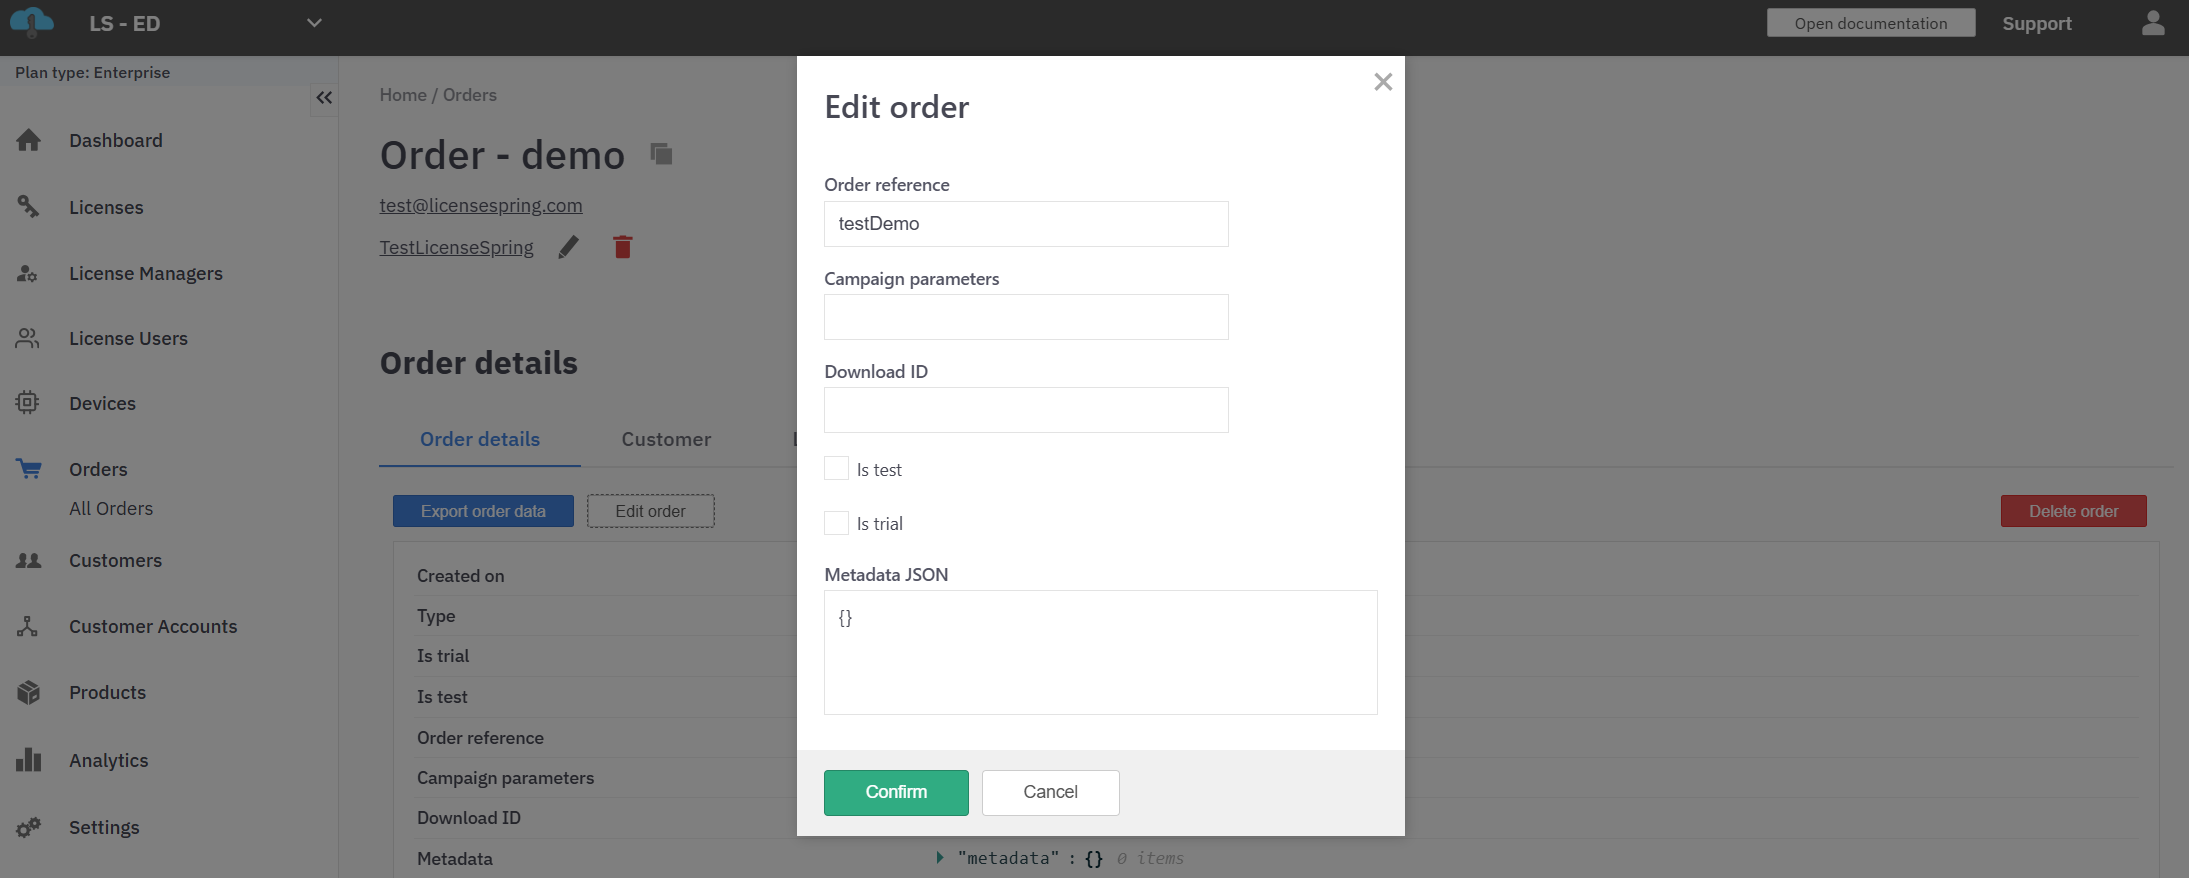Switch to the Customer tab

pos(666,439)
